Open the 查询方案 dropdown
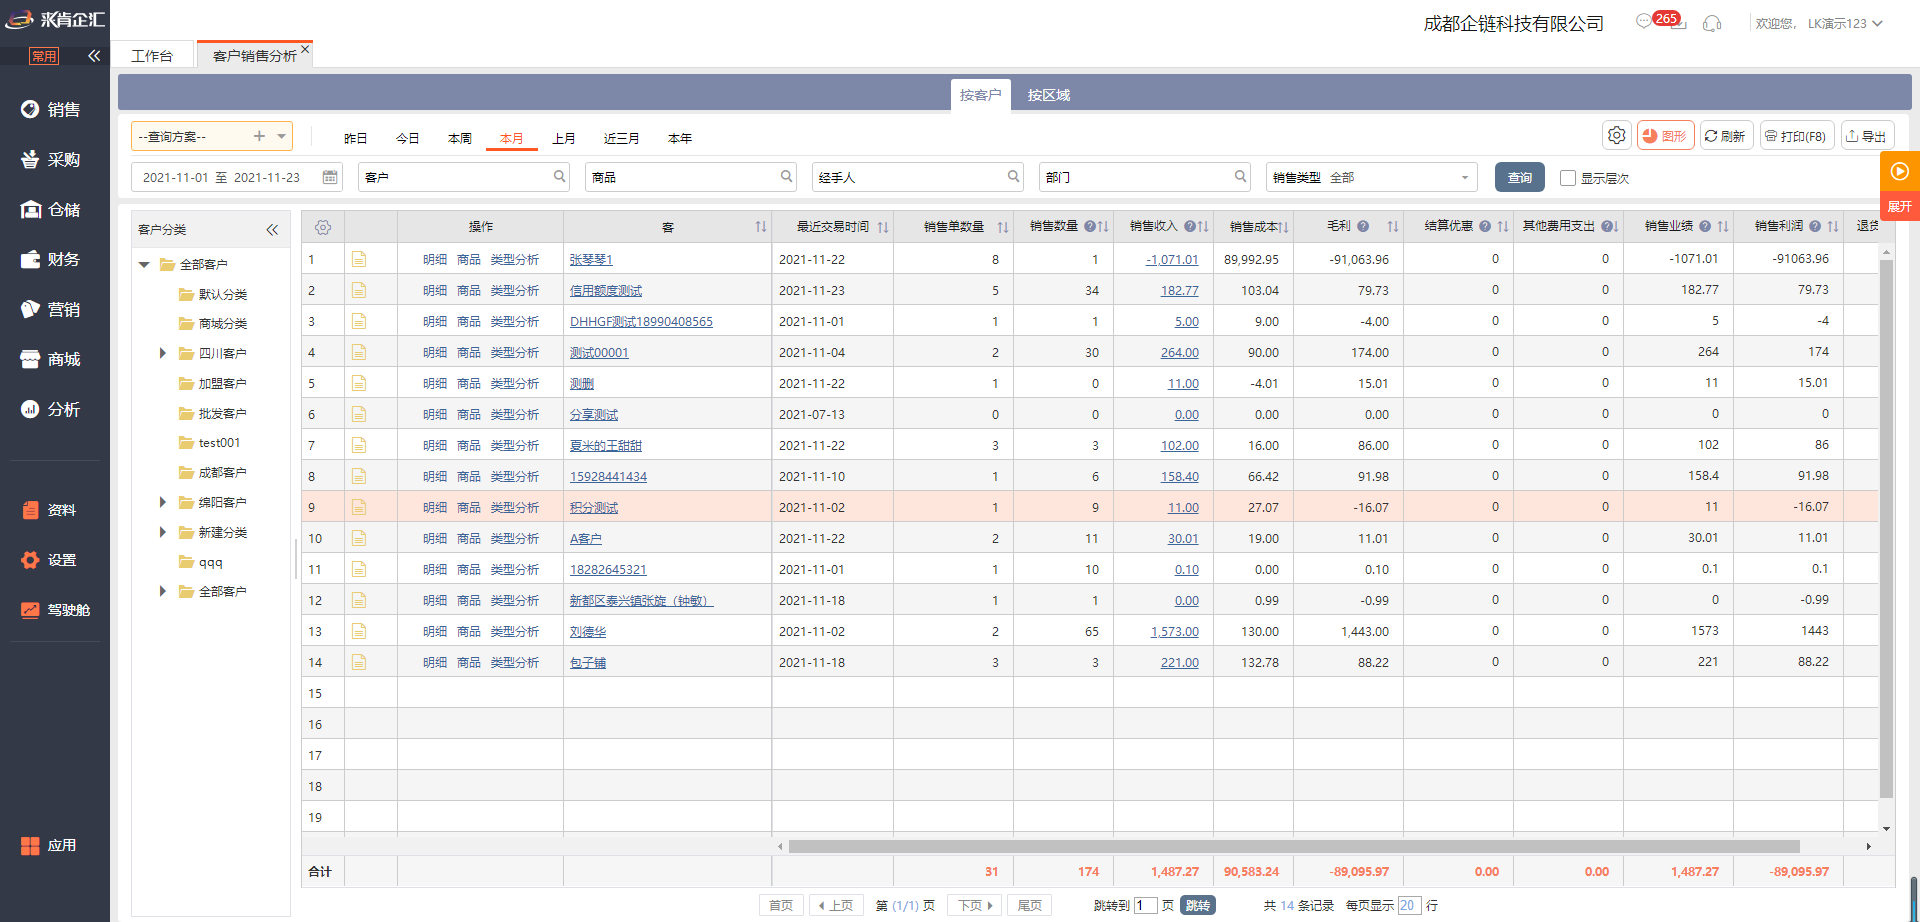This screenshot has width=1920, height=922. (x=282, y=136)
